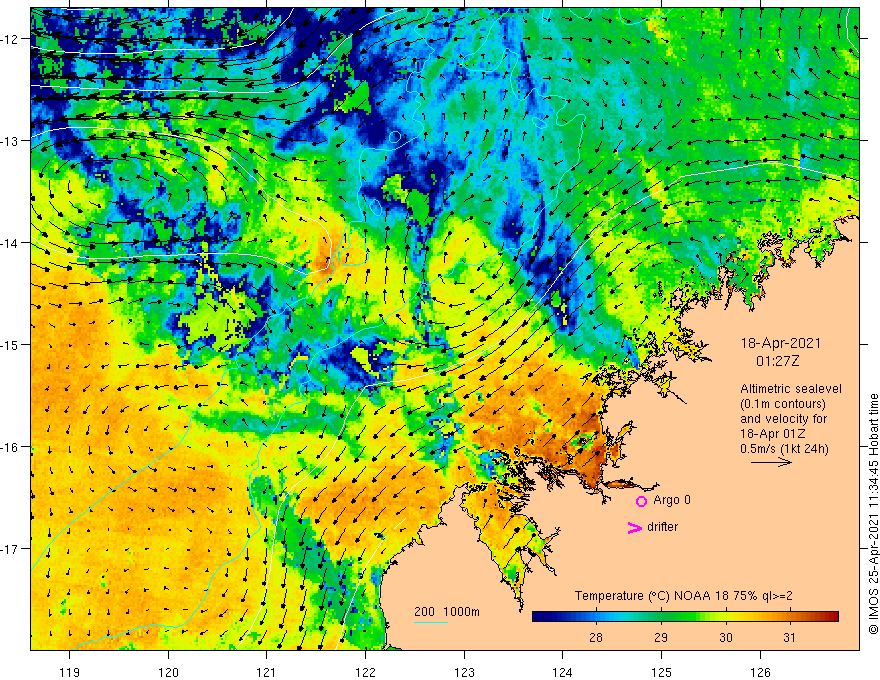The image size is (880, 680).
Task: Click the '(0.1m contours)' text
Action: click(783, 404)
